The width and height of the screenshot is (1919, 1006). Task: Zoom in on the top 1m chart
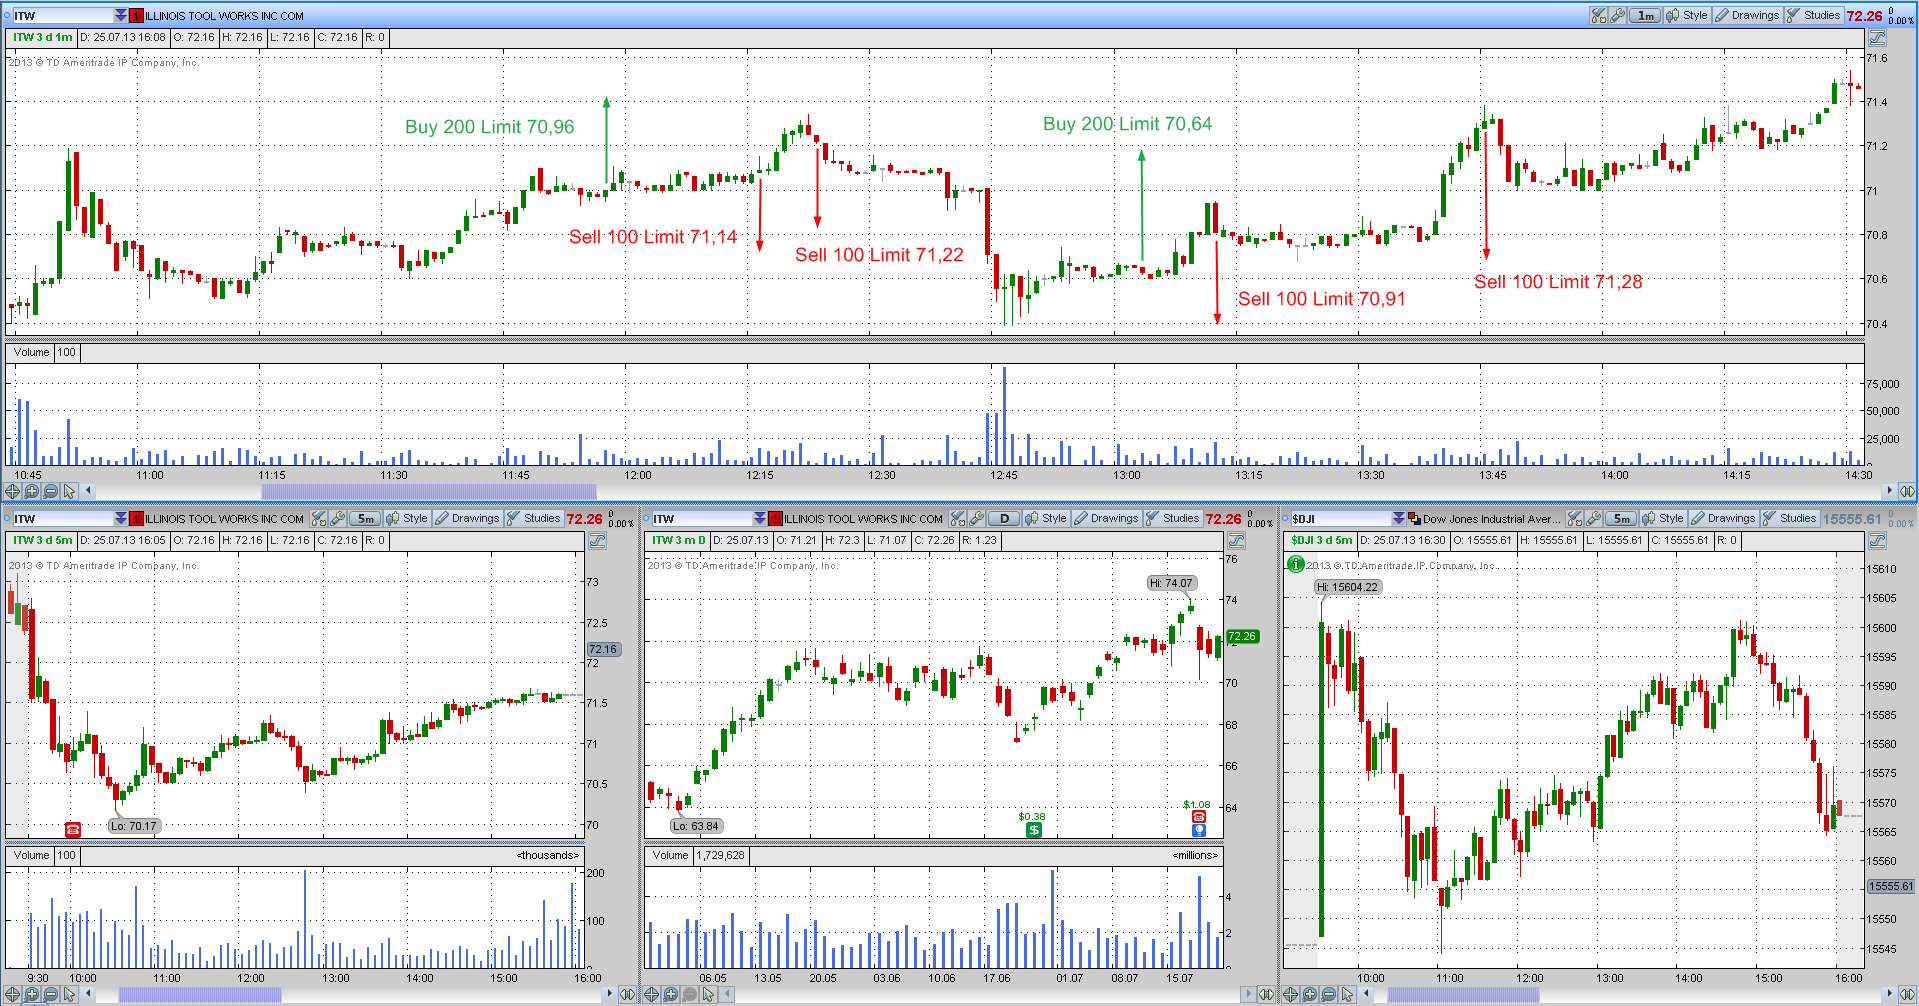tap(31, 491)
